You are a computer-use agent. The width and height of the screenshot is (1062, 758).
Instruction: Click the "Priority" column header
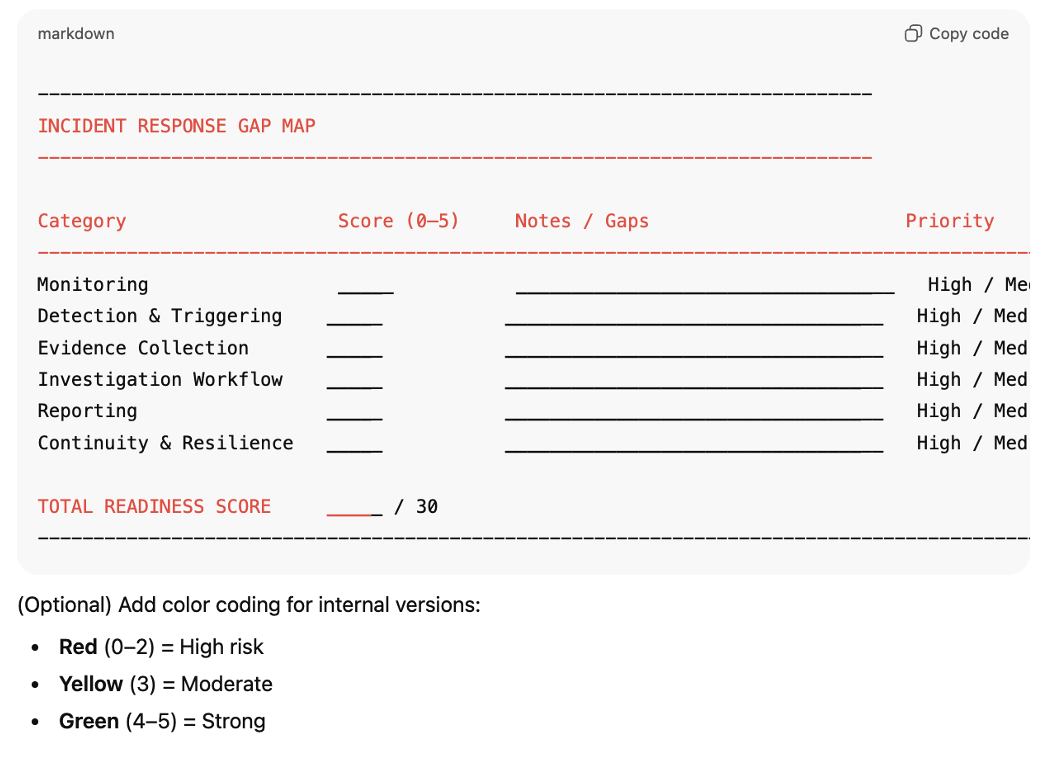click(949, 221)
